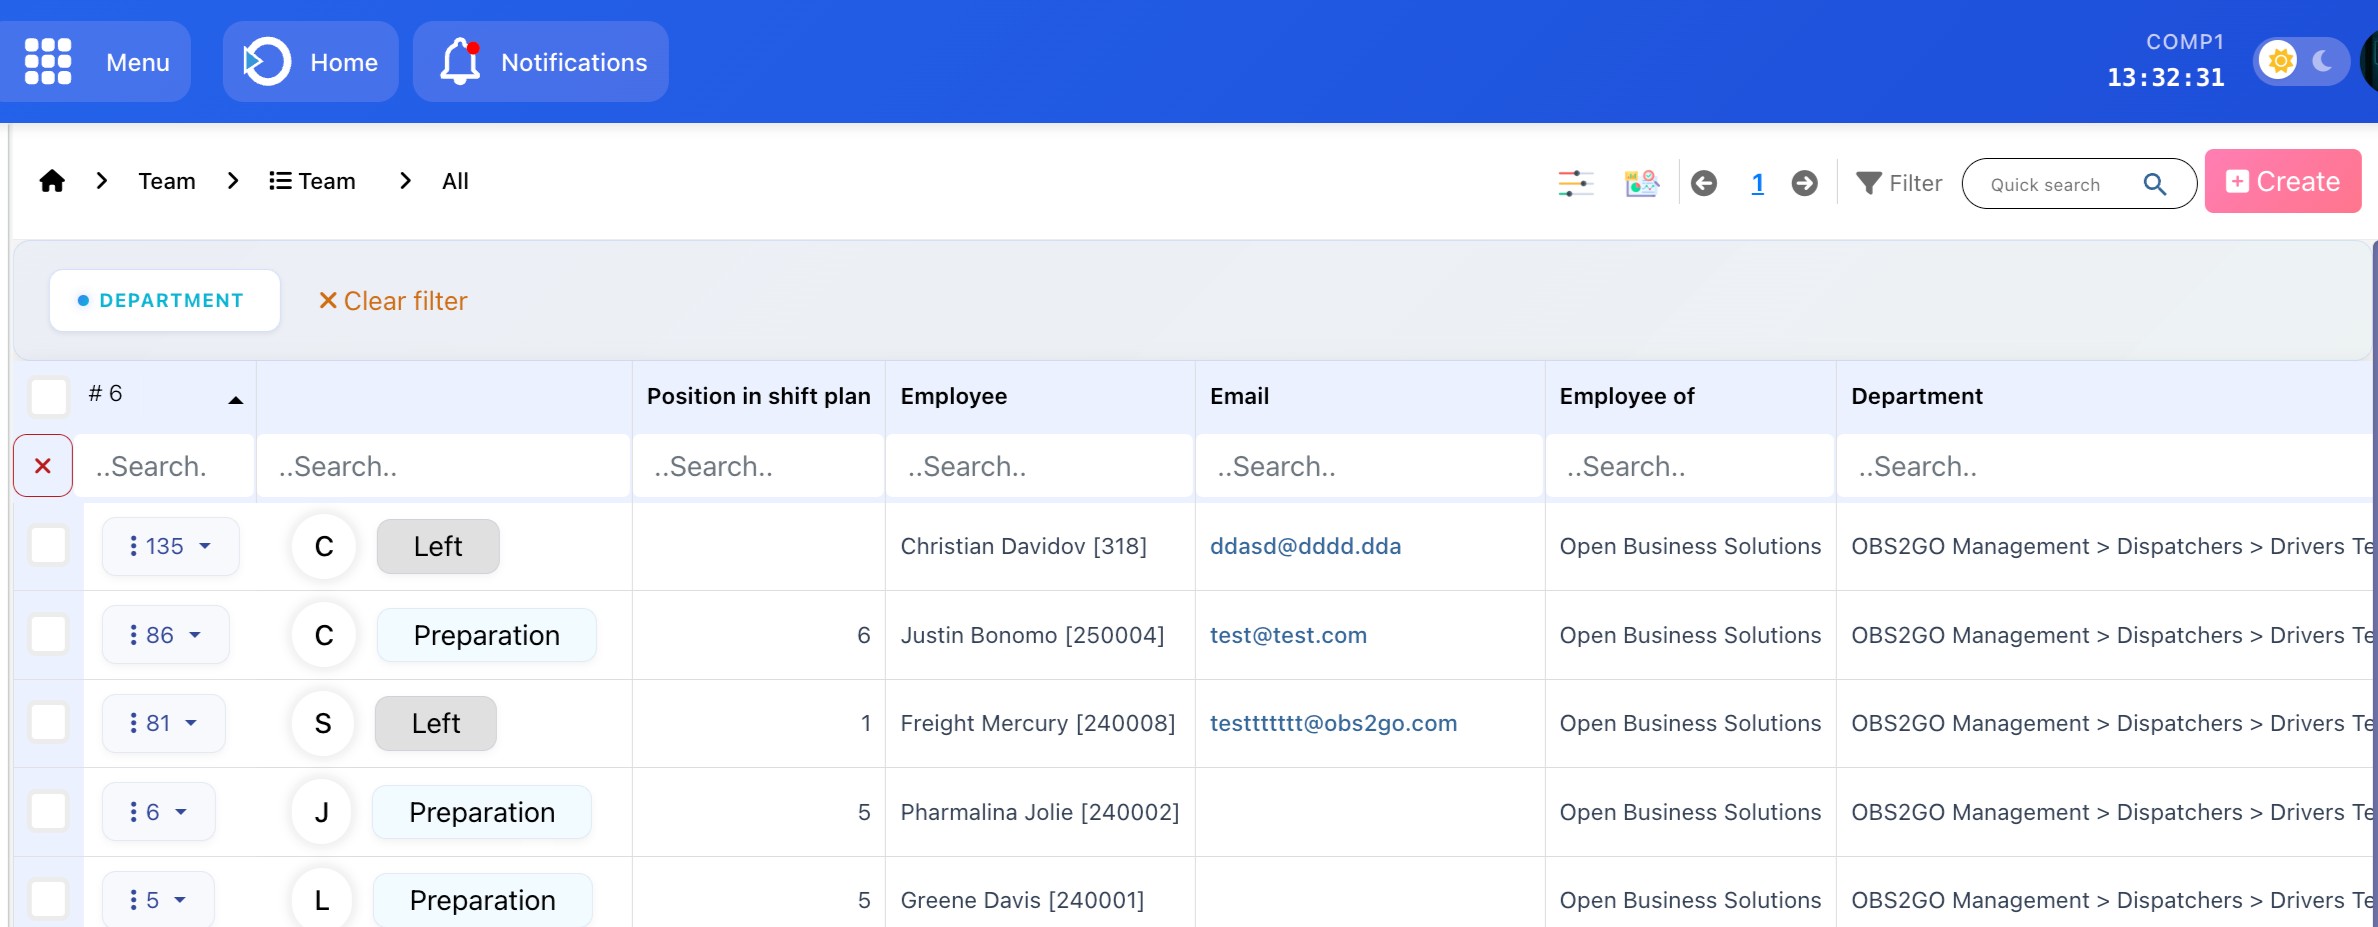Check the select-all header checkbox
Viewport: 2378px width, 927px height.
pos(48,396)
